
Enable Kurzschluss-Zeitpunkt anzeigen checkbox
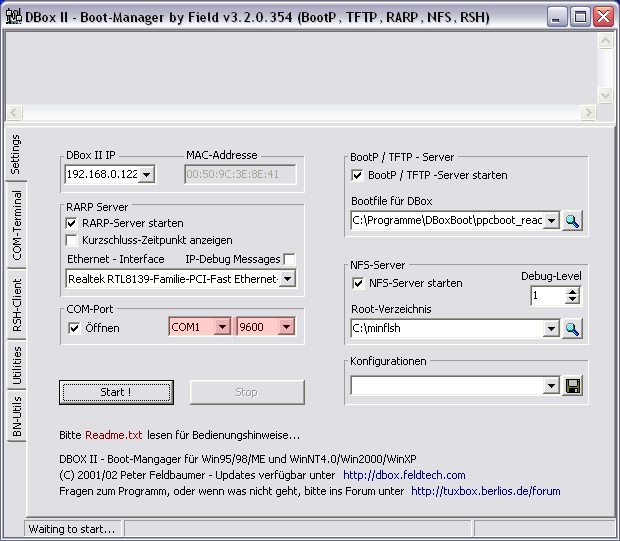coord(72,240)
